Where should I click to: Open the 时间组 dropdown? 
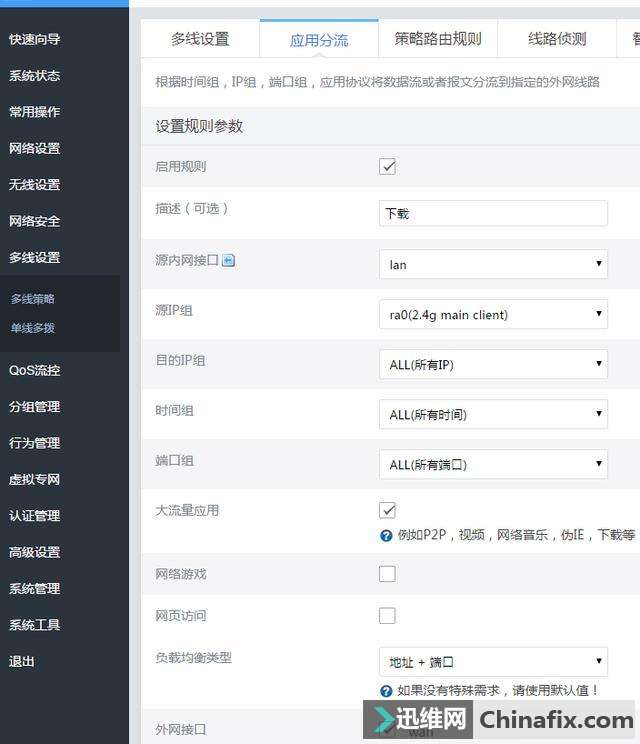pyautogui.click(x=493, y=415)
